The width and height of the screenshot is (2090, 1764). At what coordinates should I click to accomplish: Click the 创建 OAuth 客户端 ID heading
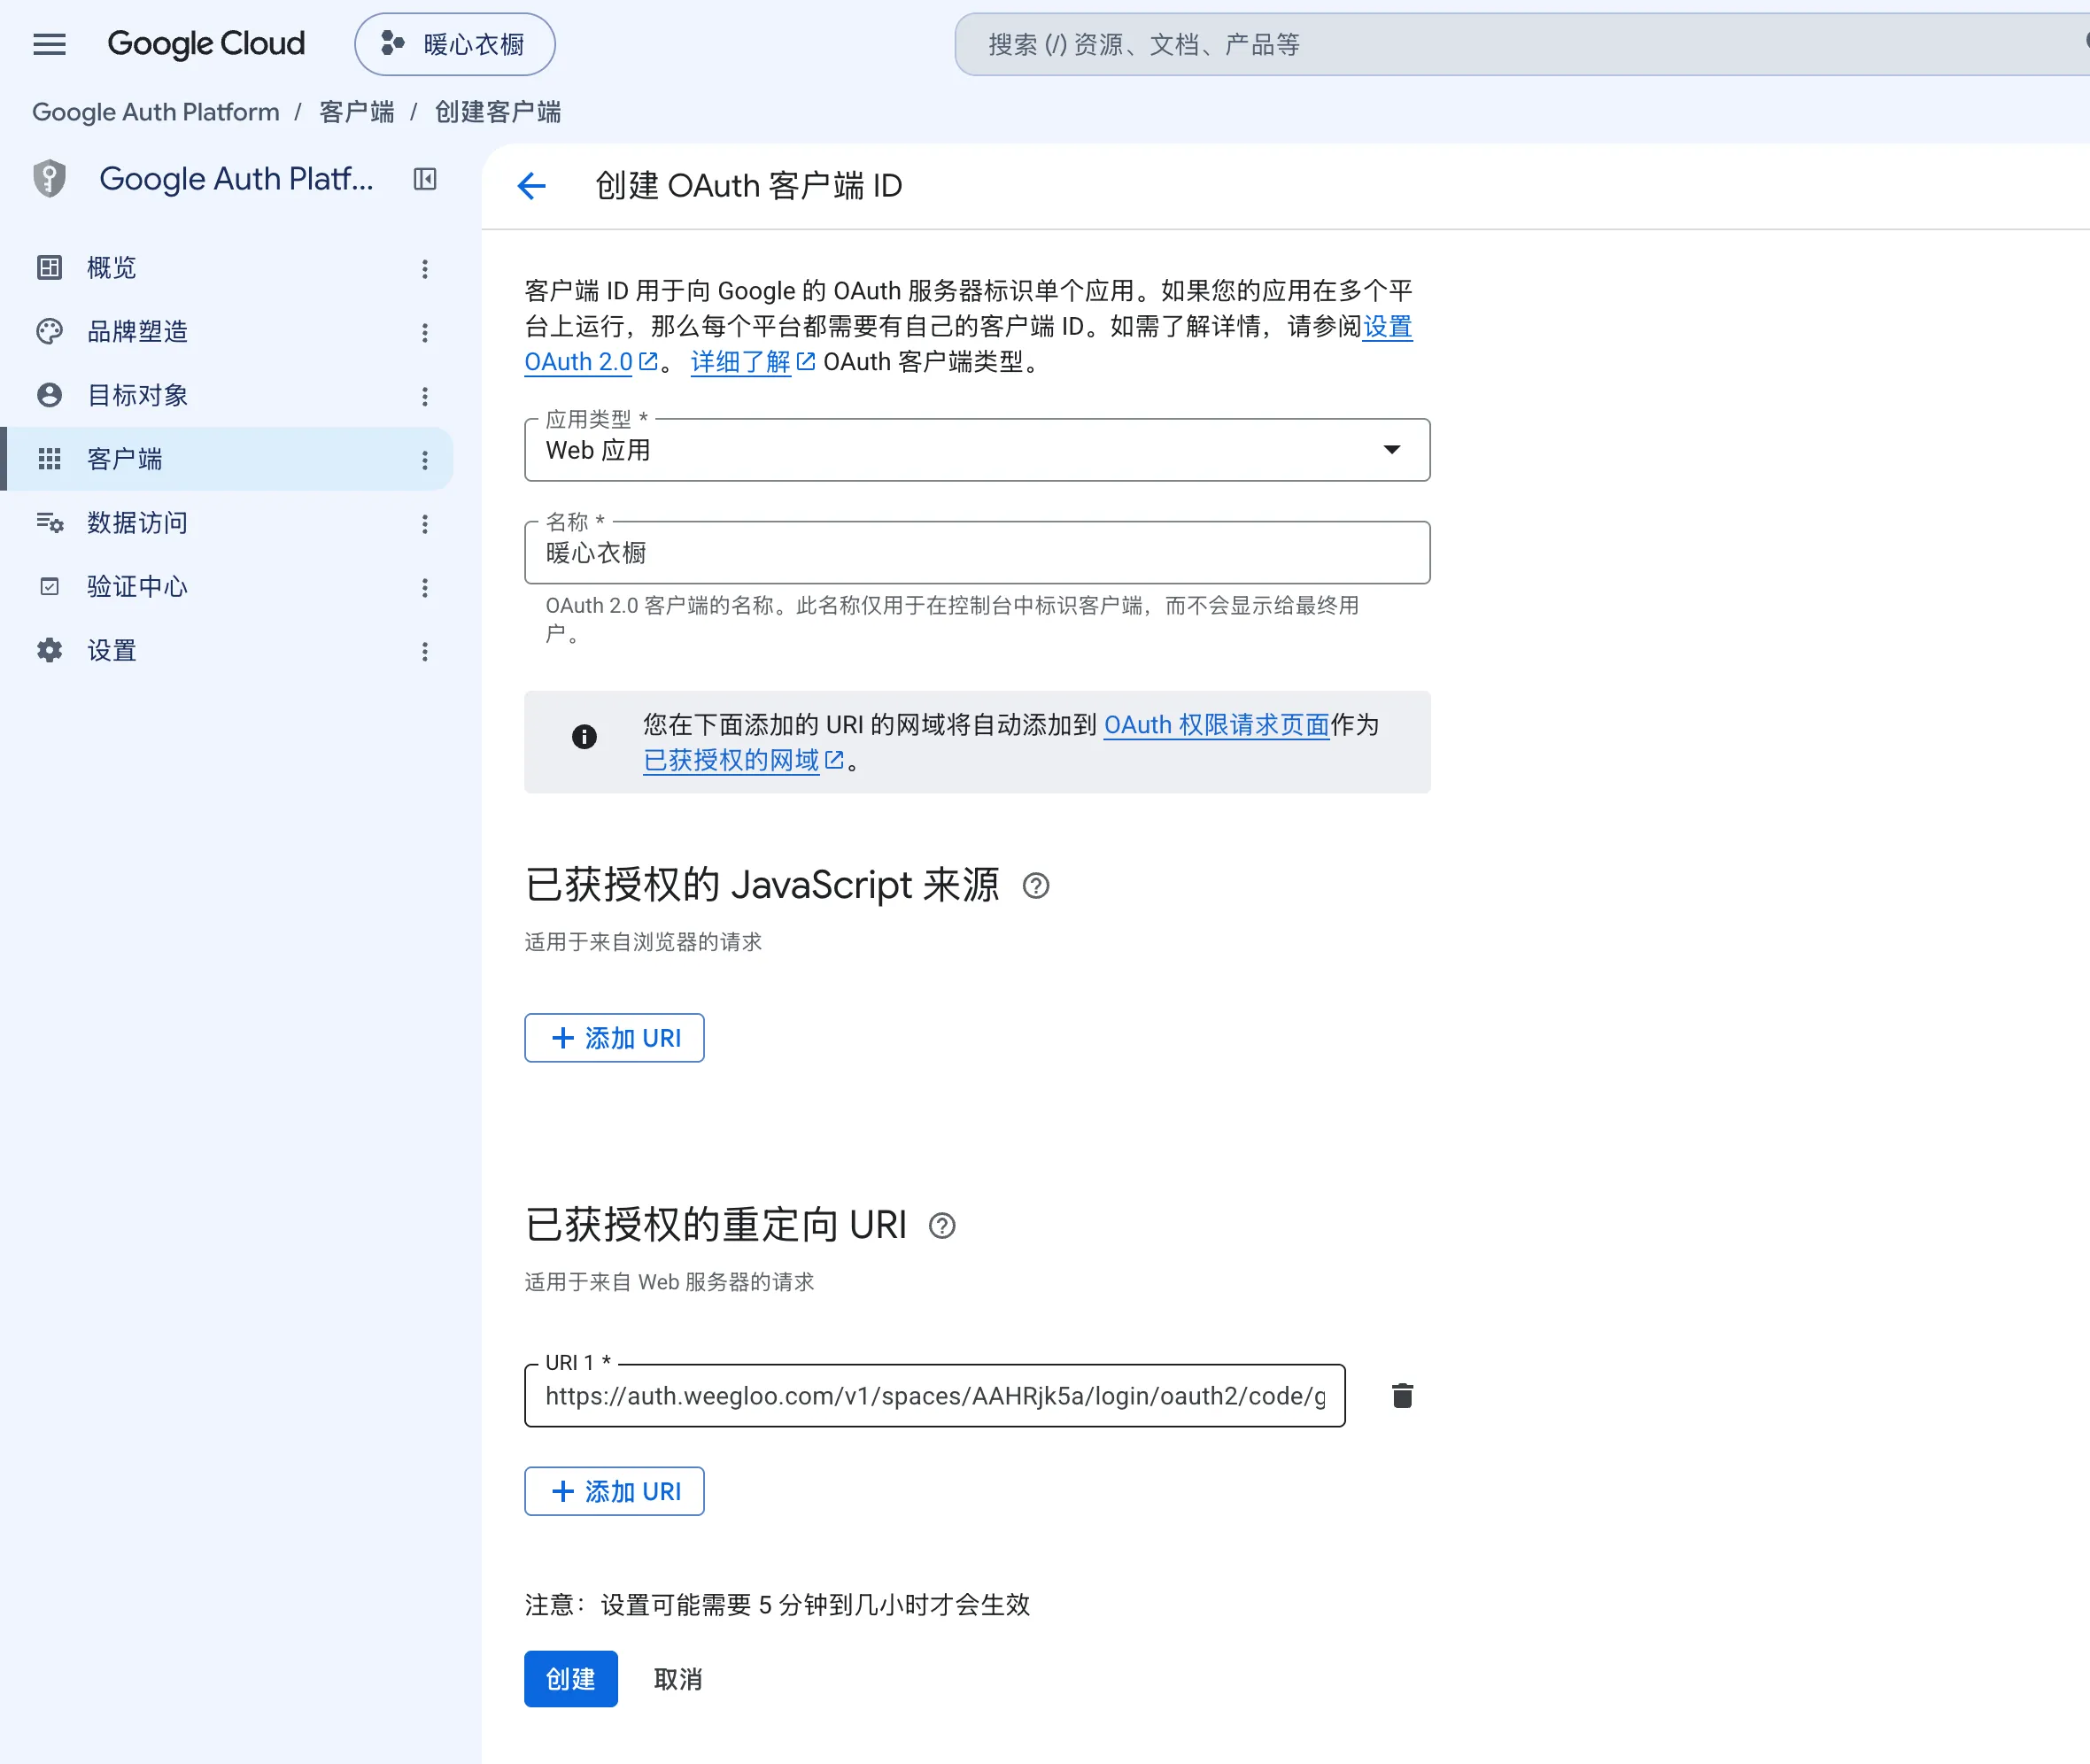[748, 186]
